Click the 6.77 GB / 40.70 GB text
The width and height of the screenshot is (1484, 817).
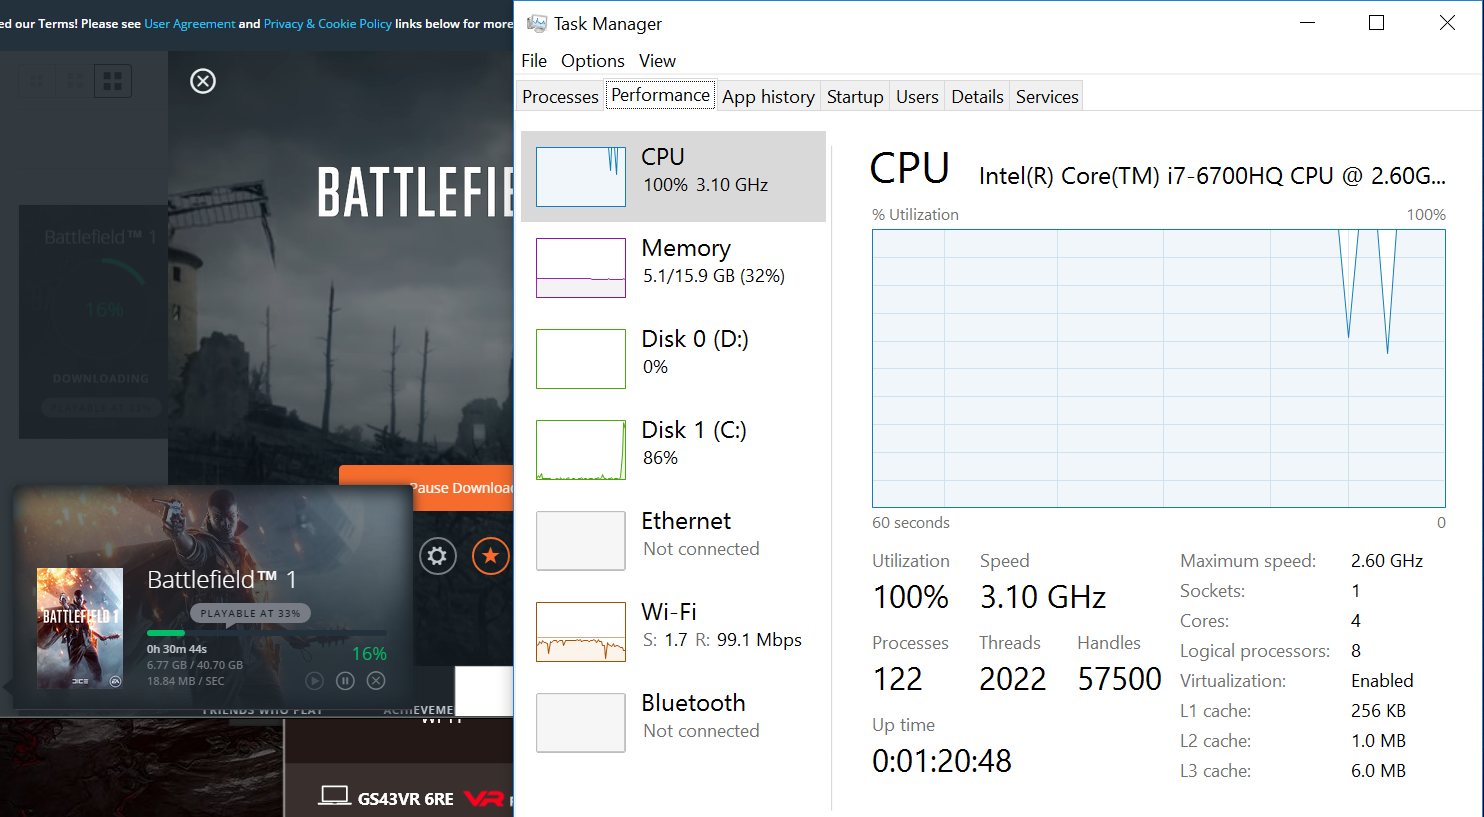tap(195, 665)
